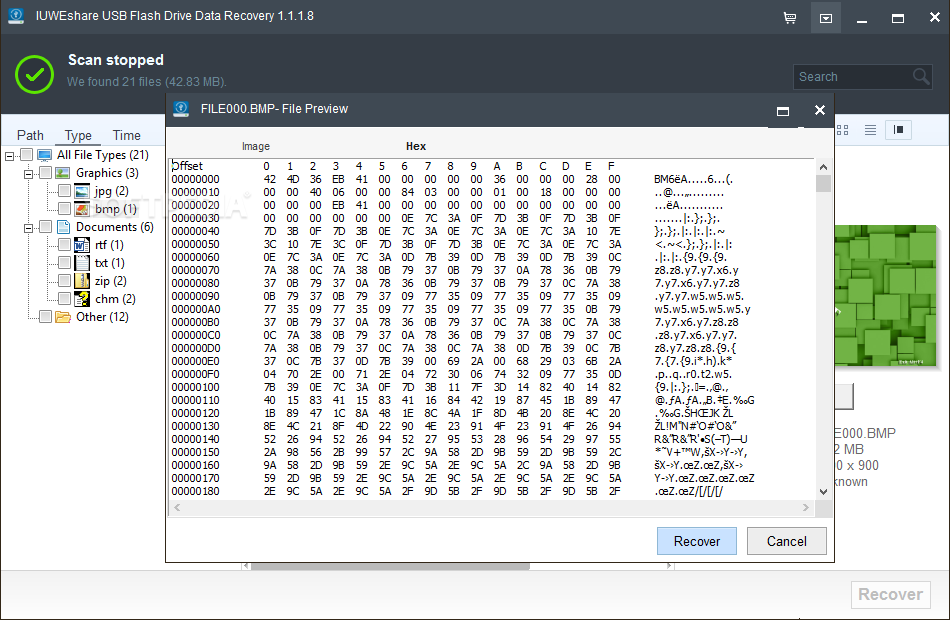Click hex horizontal scroll right arrow
Viewport: 950px width, 620px height.
point(805,507)
